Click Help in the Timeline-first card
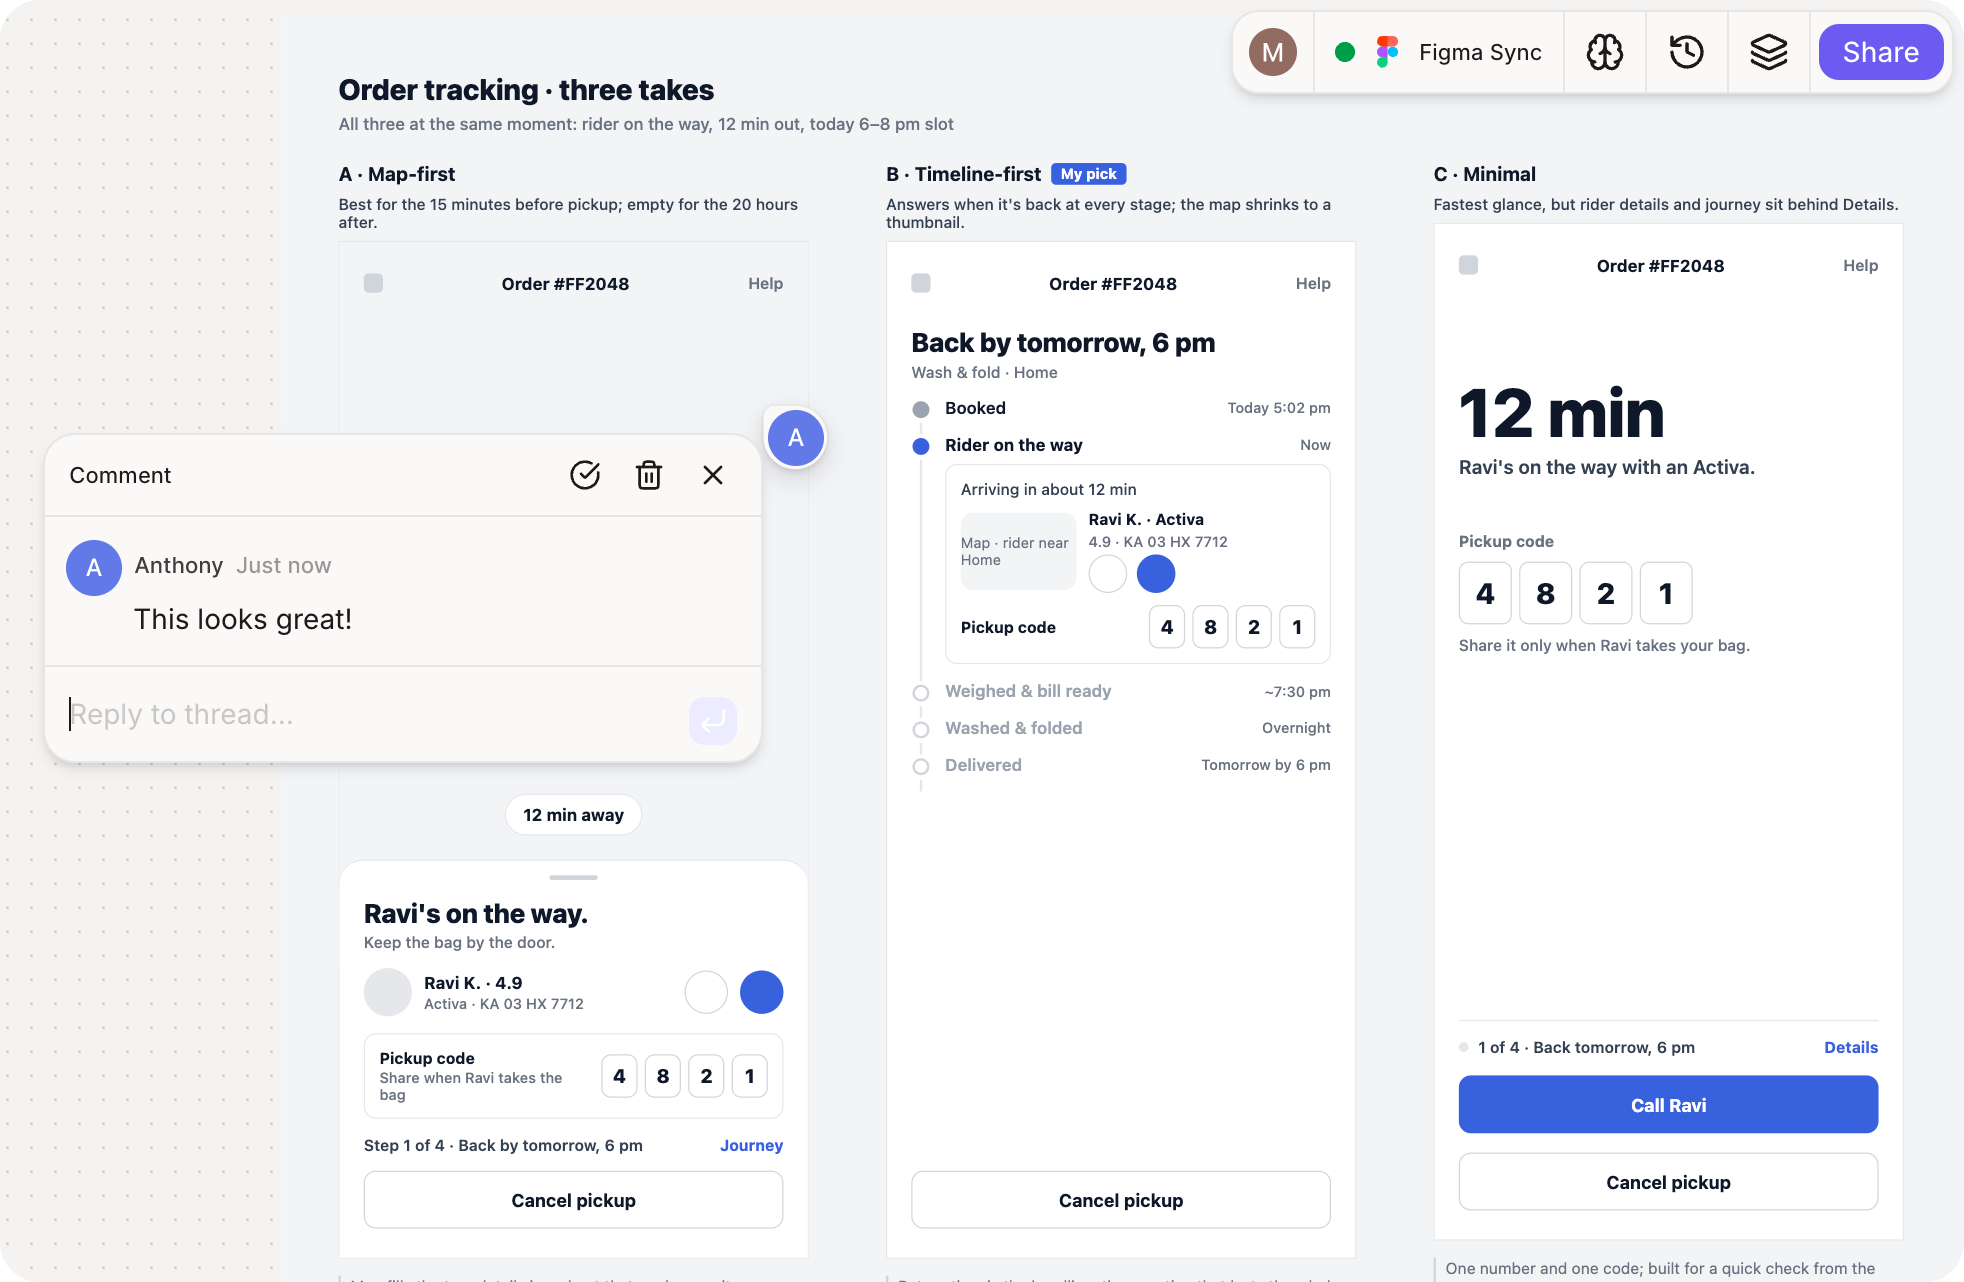This screenshot has width=1964, height=1282. pyautogui.click(x=1313, y=284)
